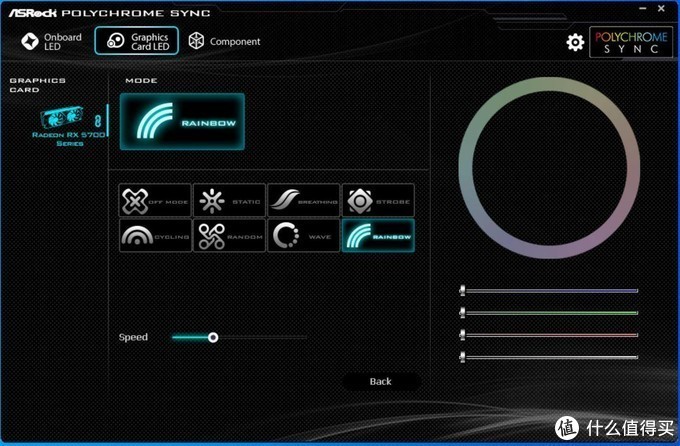Click the blue color slider
Image resolution: width=680 pixels, height=446 pixels.
point(549,291)
